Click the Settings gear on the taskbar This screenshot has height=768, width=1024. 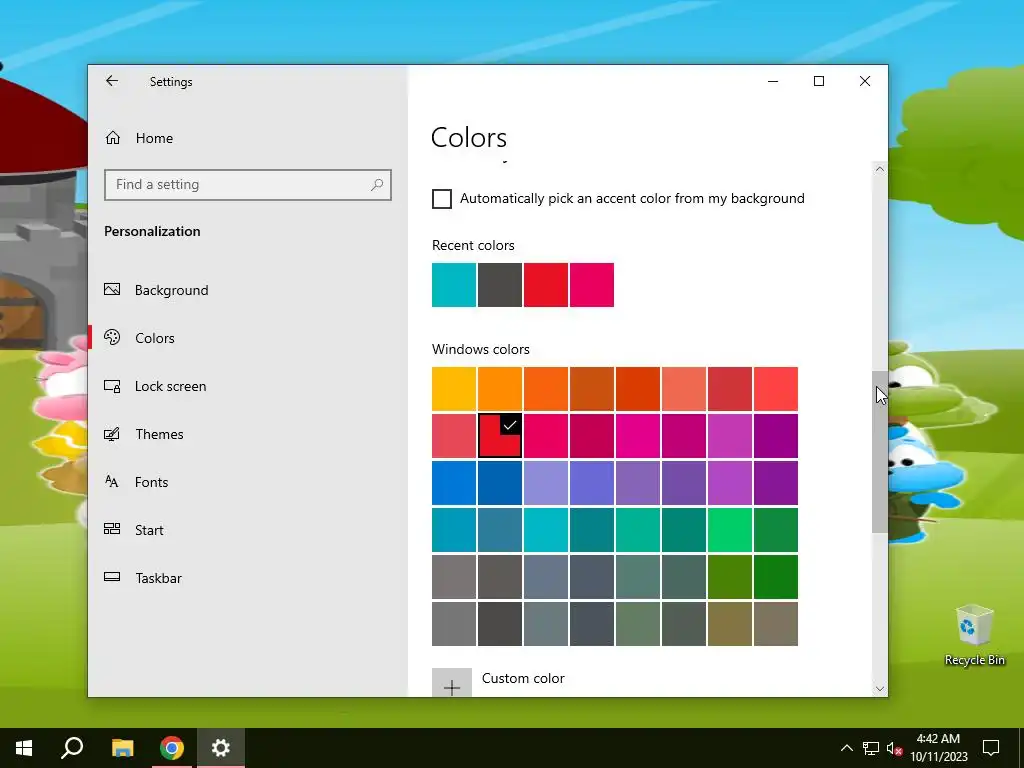[x=221, y=748]
